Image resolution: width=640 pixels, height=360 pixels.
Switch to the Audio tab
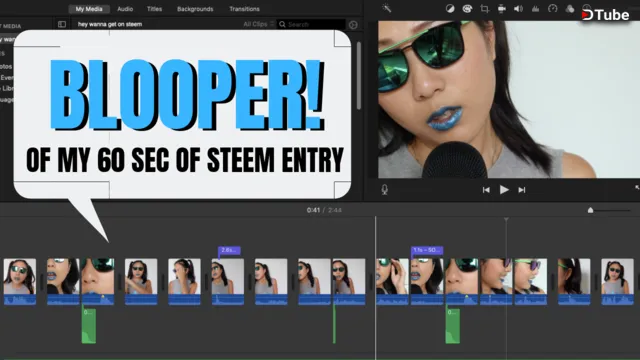(125, 9)
